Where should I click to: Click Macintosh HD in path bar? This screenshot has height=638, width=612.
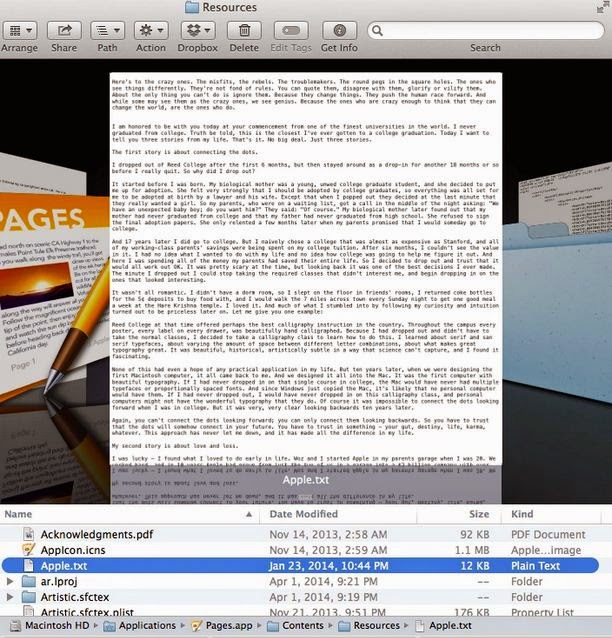[x=57, y=625]
